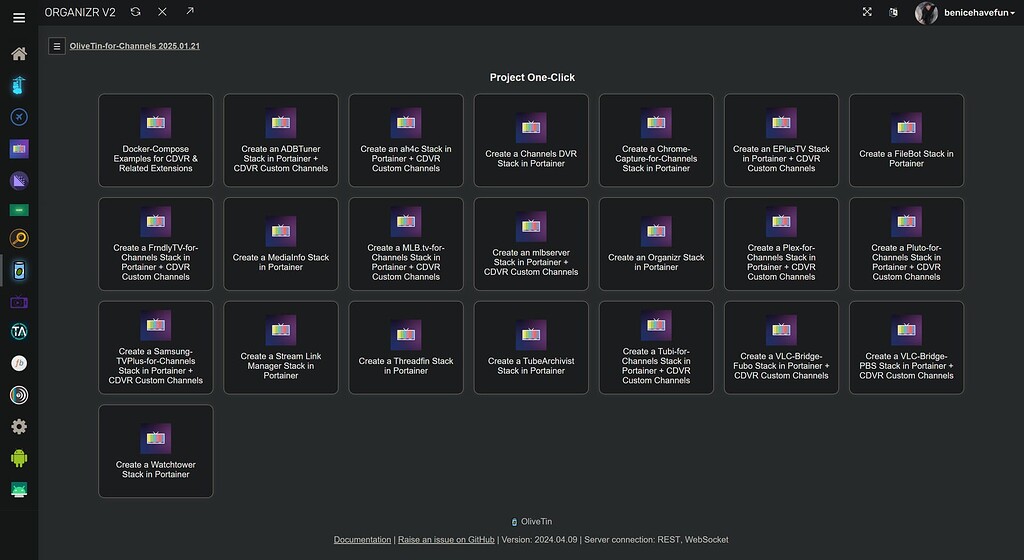The width and height of the screenshot is (1024, 560).
Task: Open the hamburger menu in the top-left
Action: point(19,17)
